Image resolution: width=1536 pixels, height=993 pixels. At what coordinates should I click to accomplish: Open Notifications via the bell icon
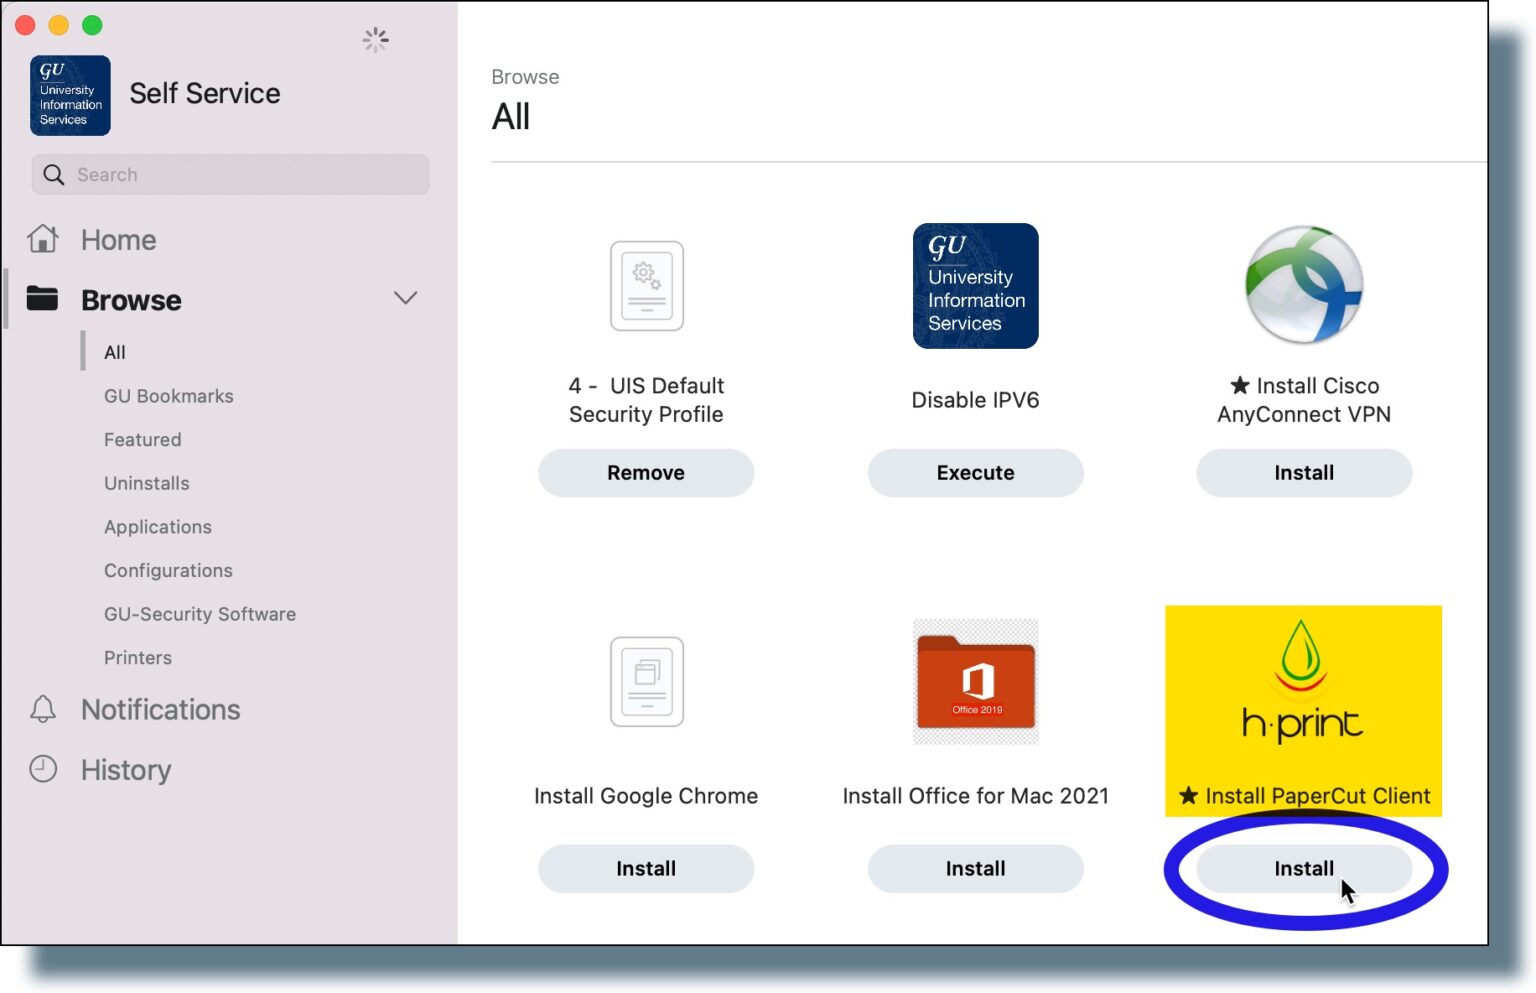point(44,710)
